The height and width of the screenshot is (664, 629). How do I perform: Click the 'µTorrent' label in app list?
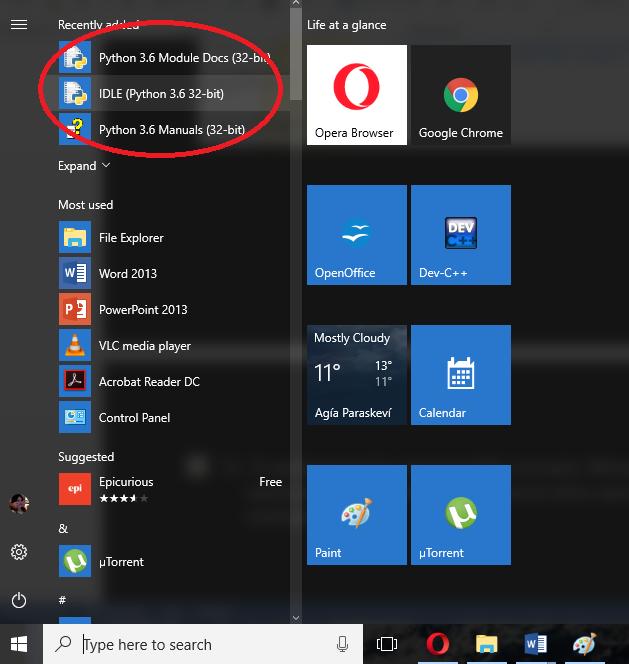click(x=121, y=562)
